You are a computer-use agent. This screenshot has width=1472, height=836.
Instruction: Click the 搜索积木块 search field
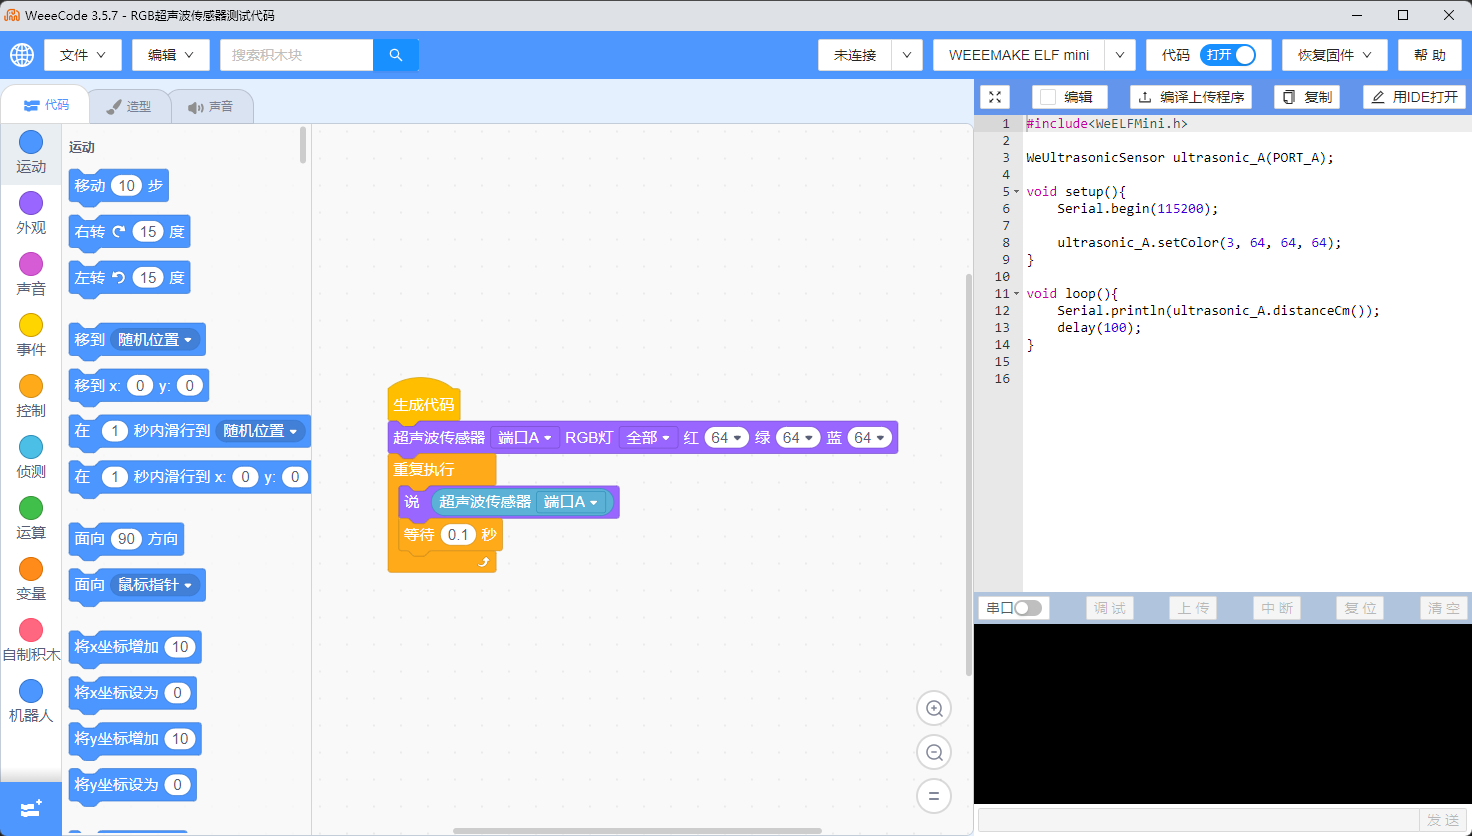coord(296,55)
